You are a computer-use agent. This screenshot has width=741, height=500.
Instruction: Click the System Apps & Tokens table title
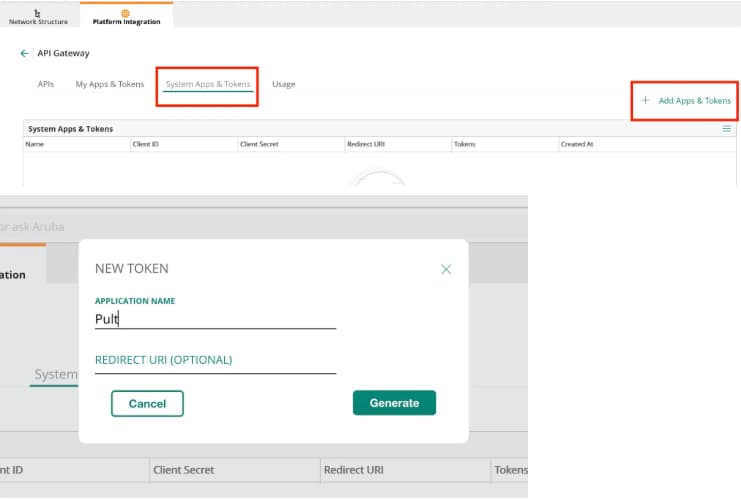pos(70,129)
